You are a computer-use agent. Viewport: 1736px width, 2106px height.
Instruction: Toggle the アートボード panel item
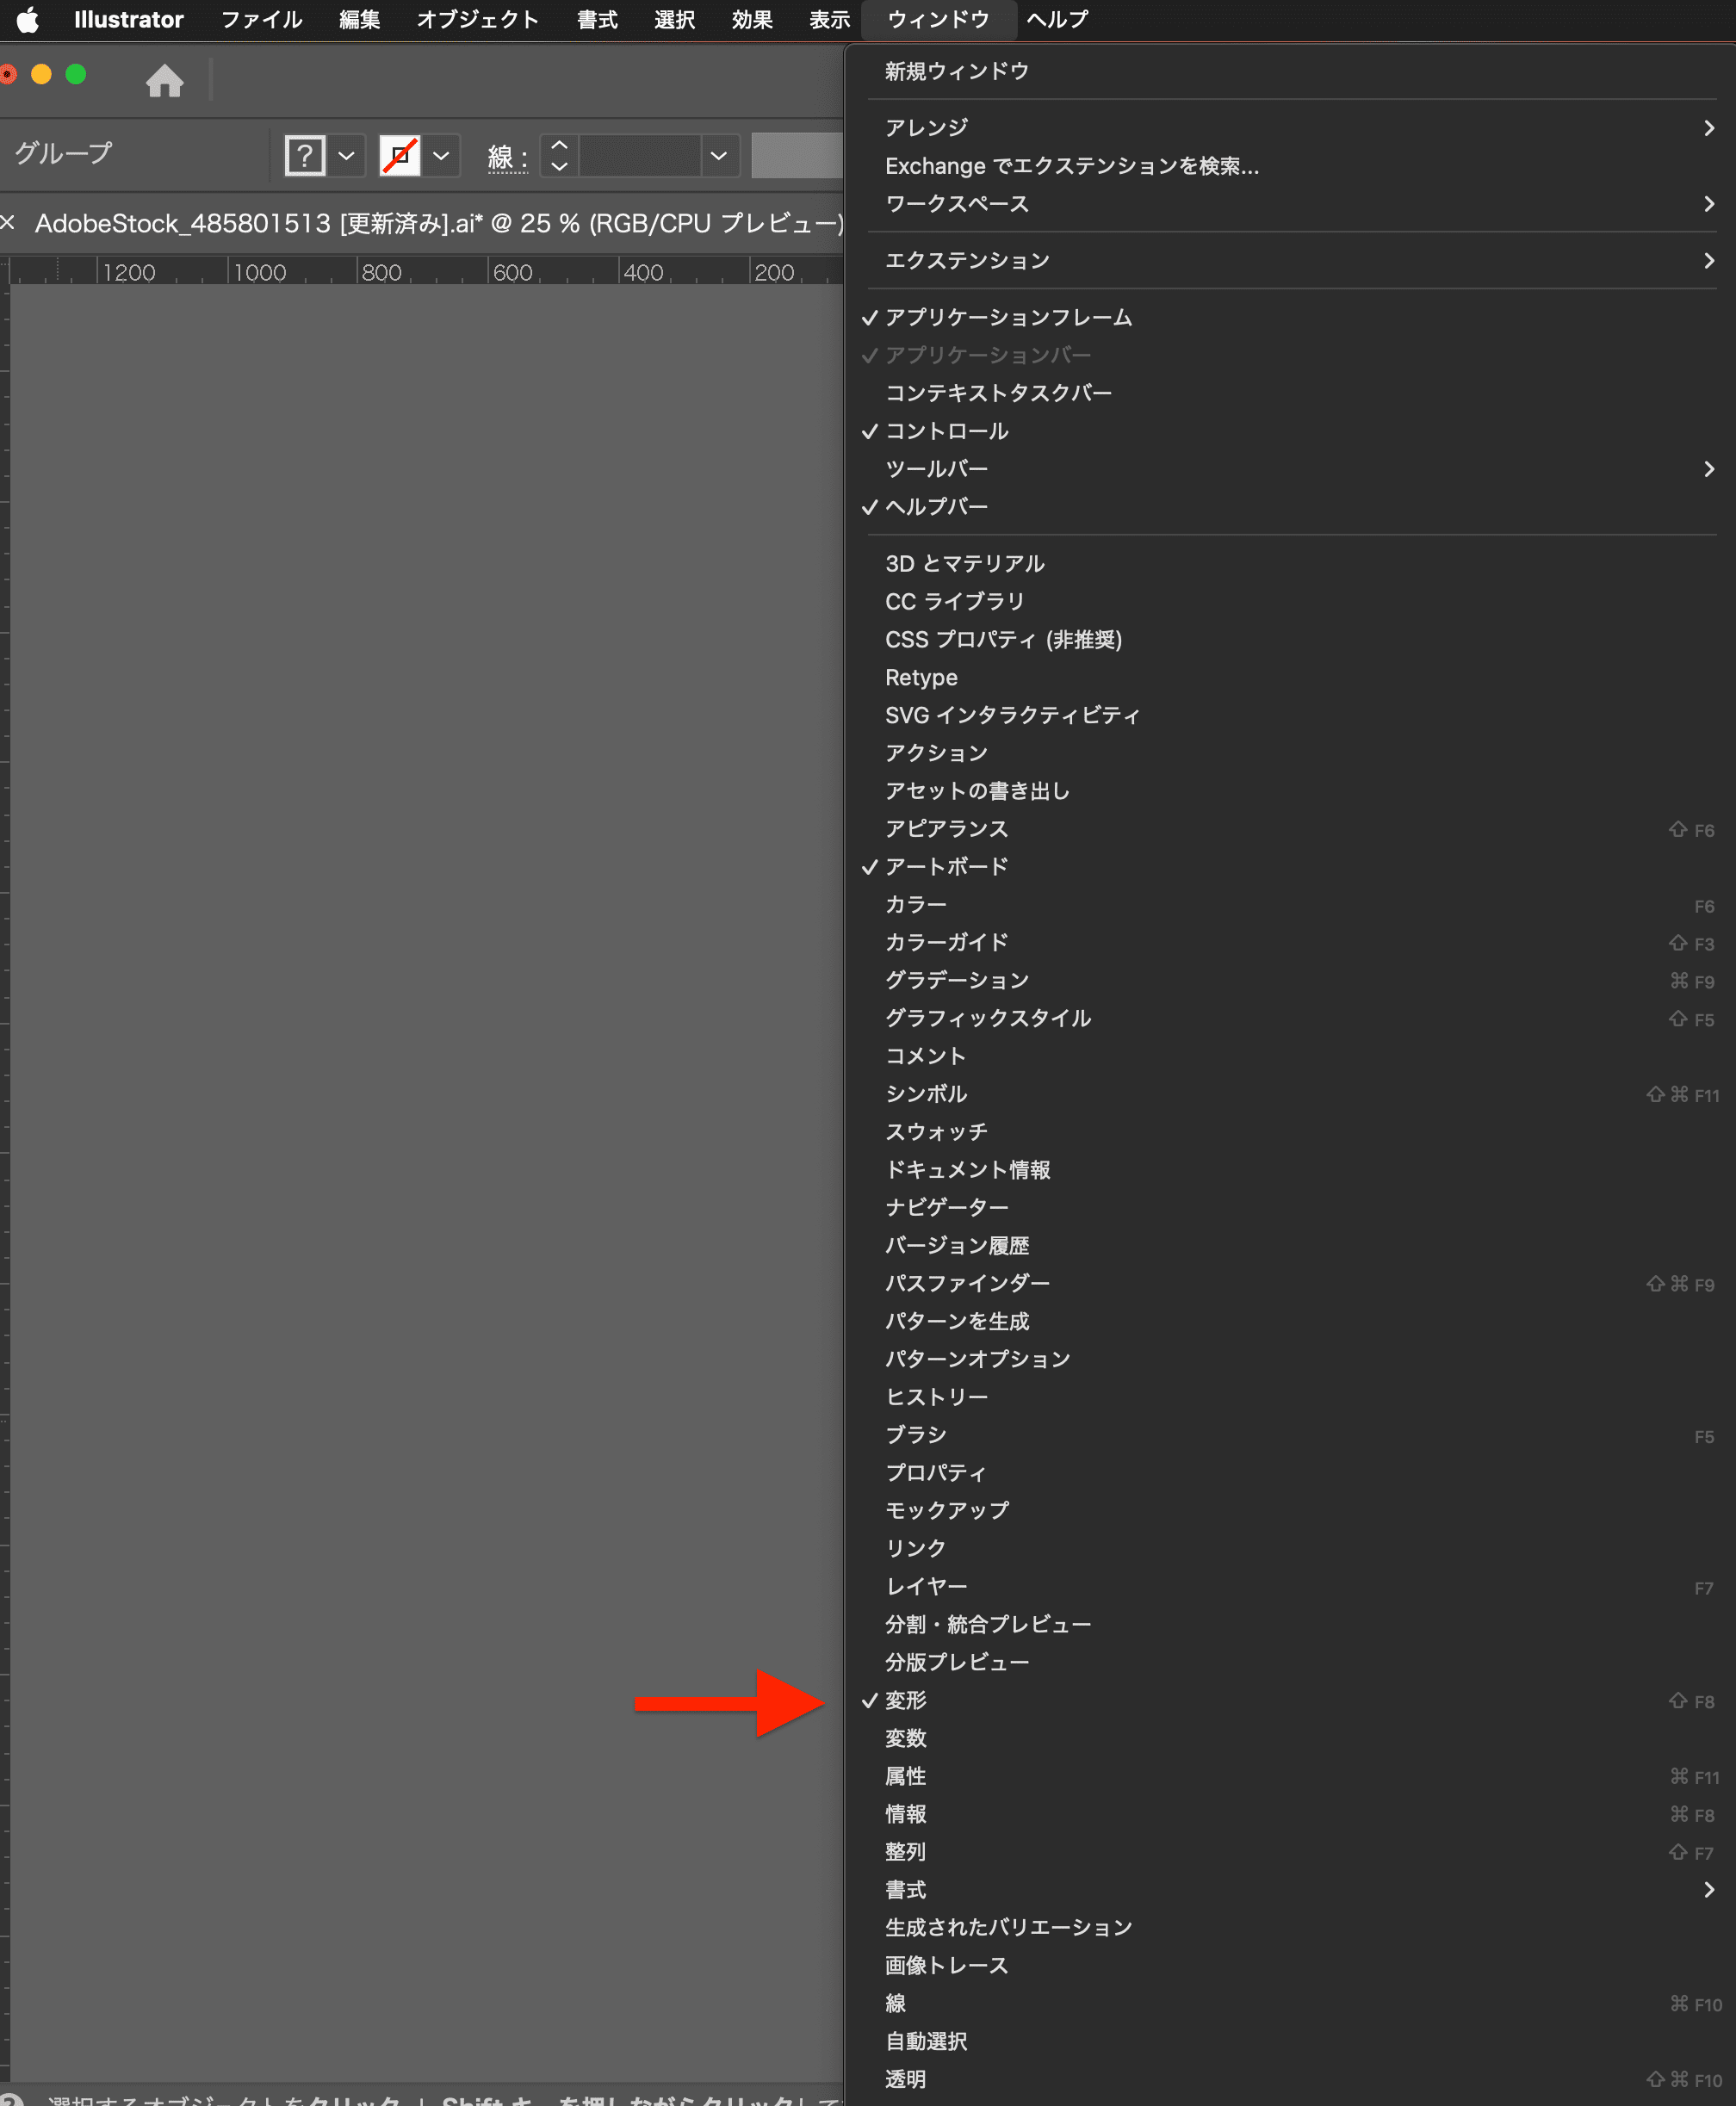point(946,866)
